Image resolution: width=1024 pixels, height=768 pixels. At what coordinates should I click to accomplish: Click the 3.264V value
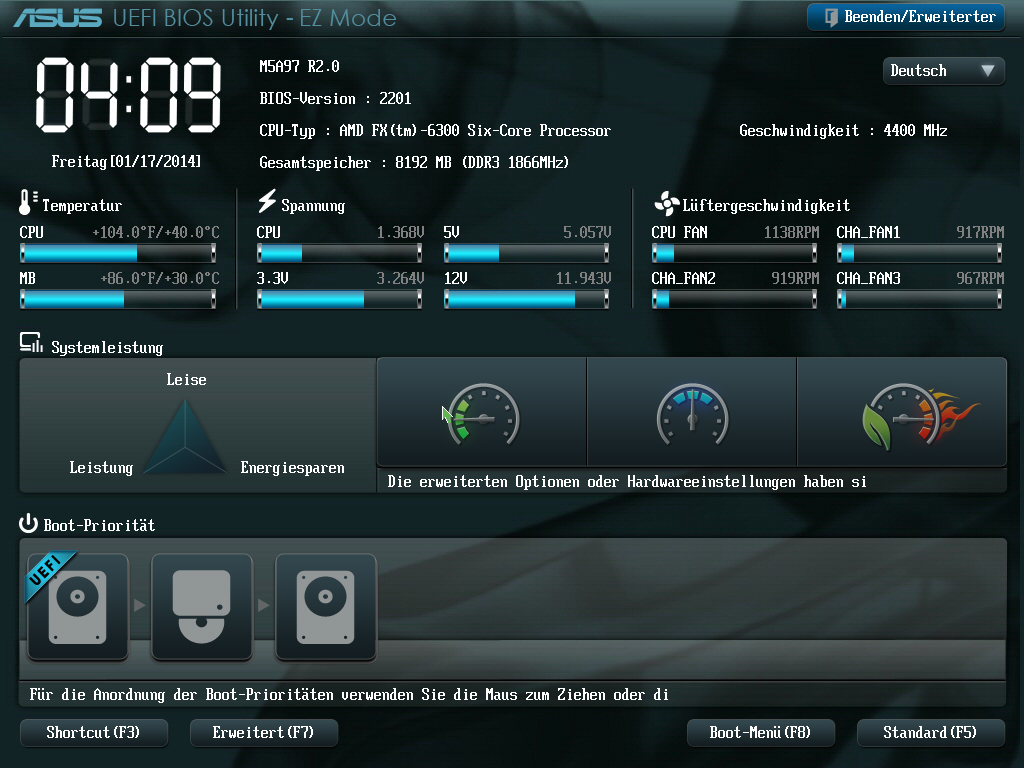400,279
